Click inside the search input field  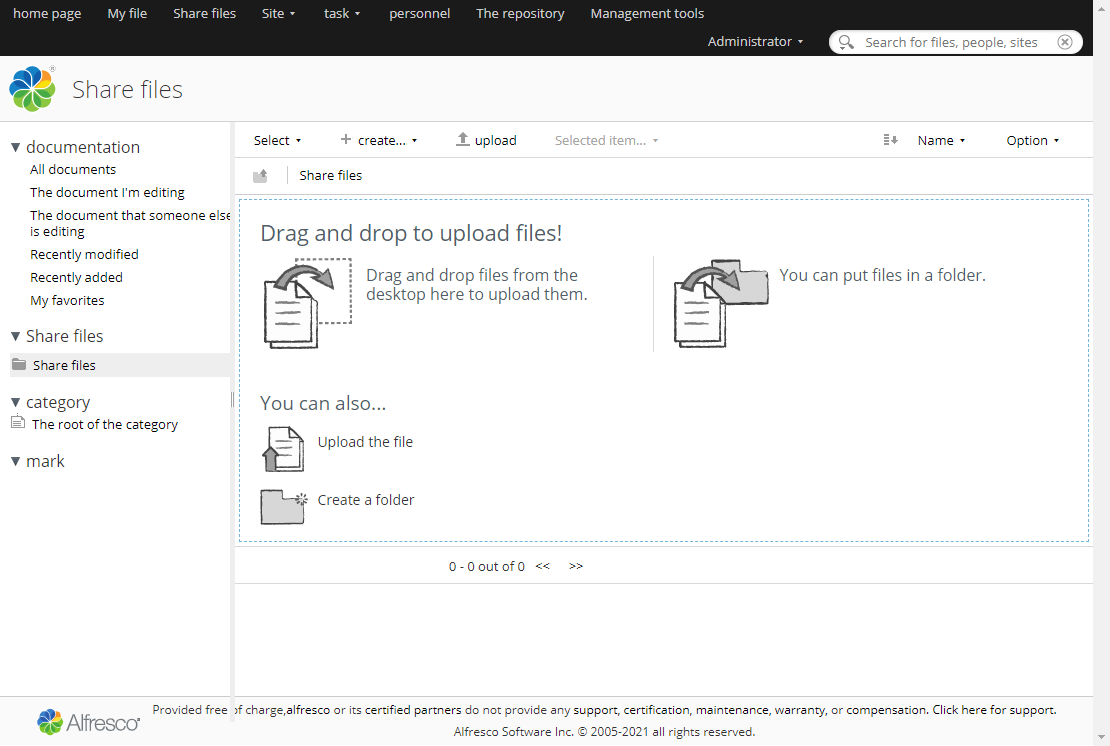(x=950, y=42)
